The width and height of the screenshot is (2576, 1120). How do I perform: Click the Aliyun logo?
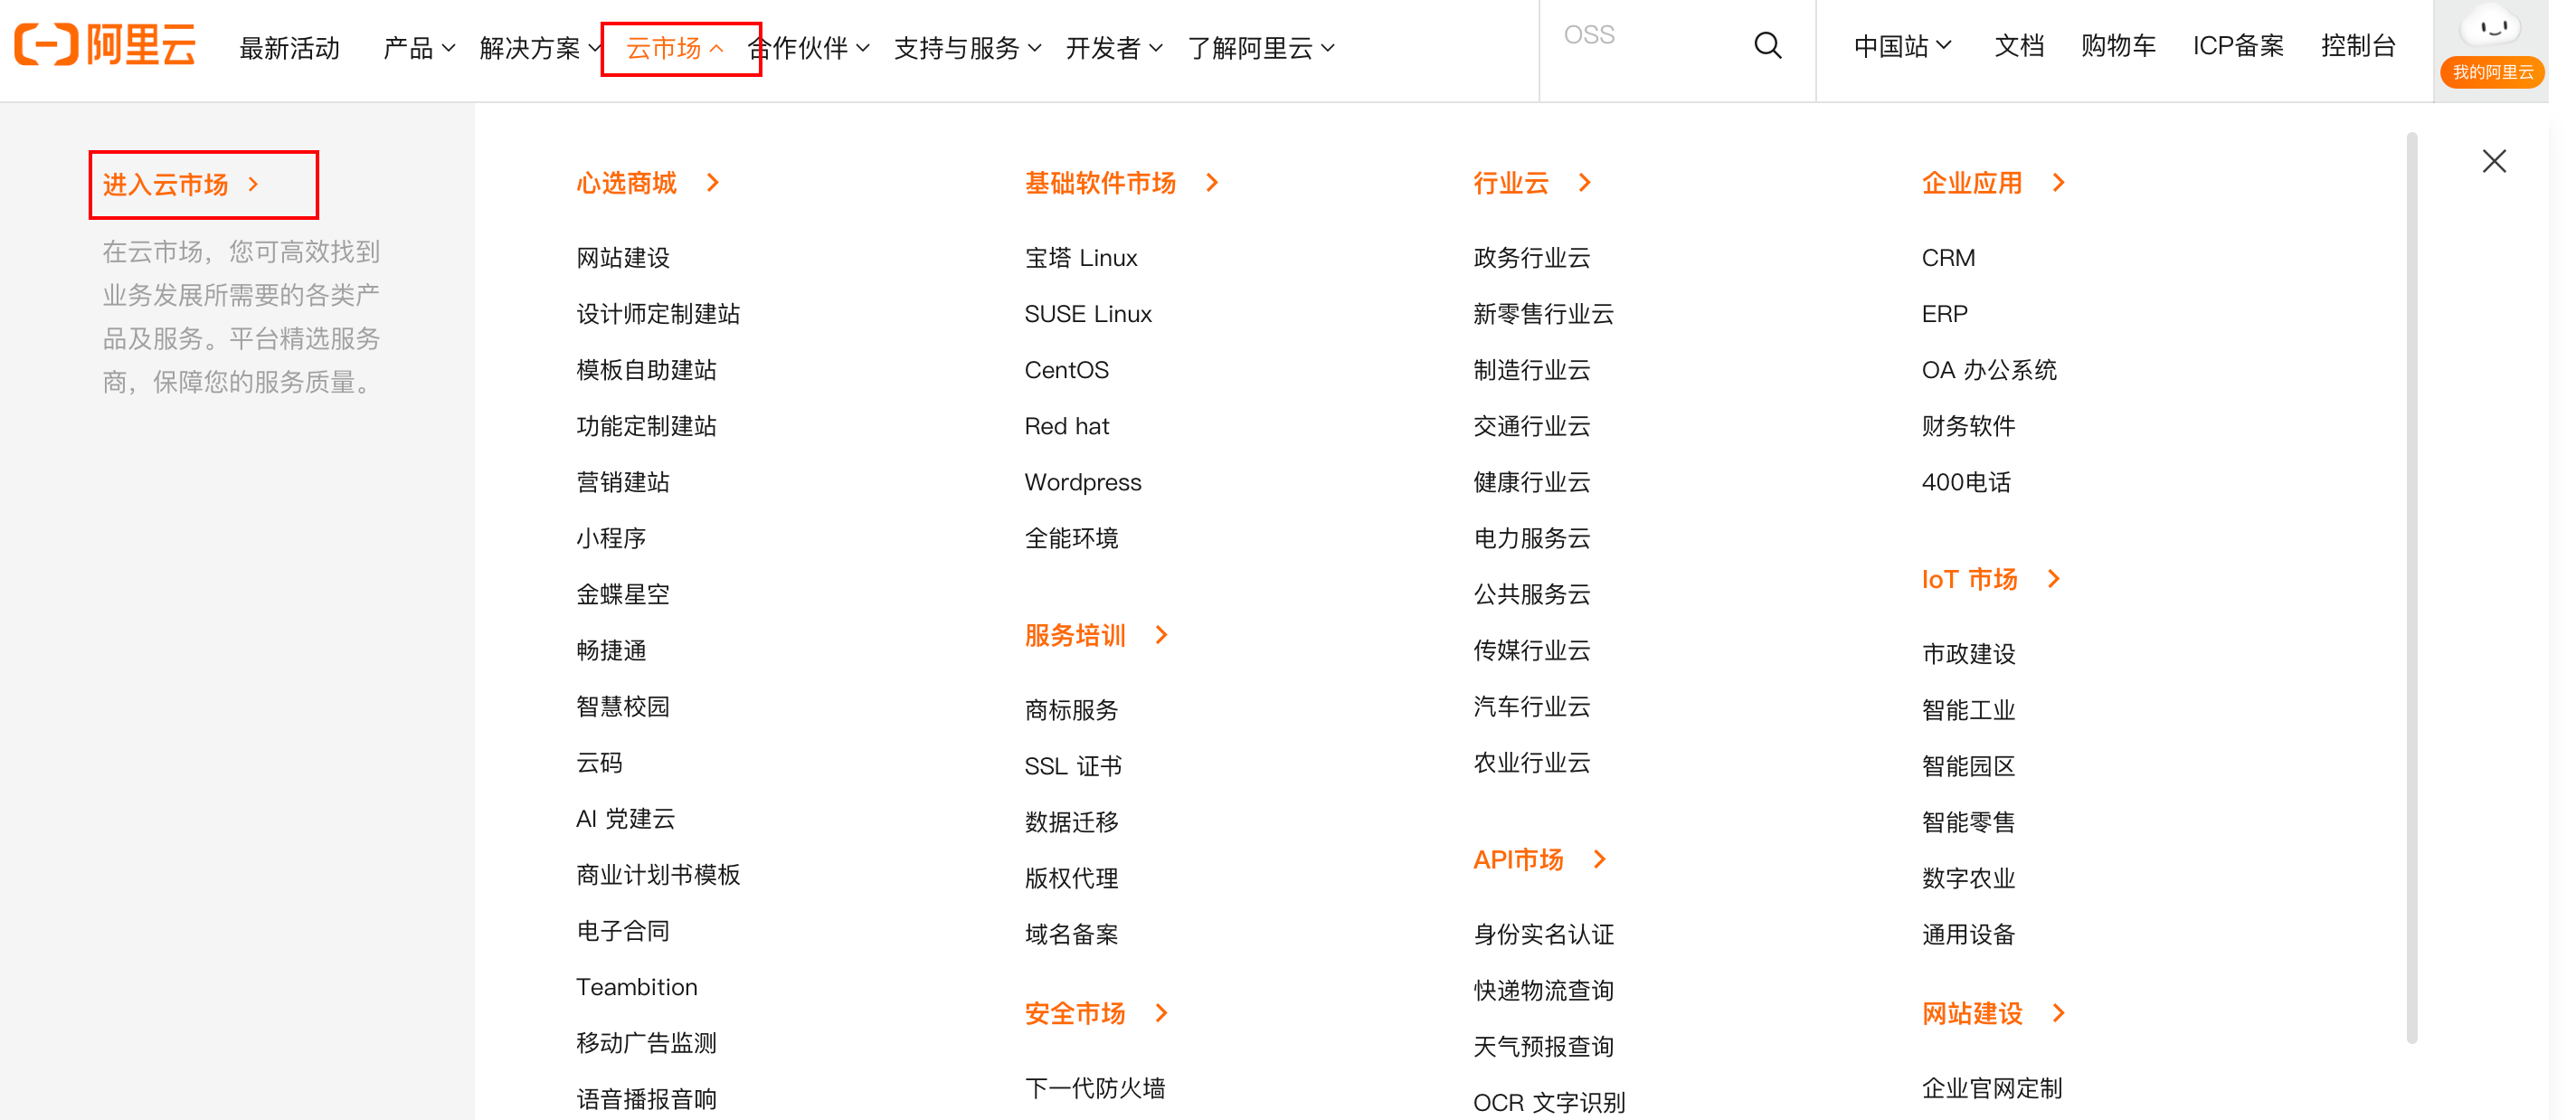pos(105,45)
